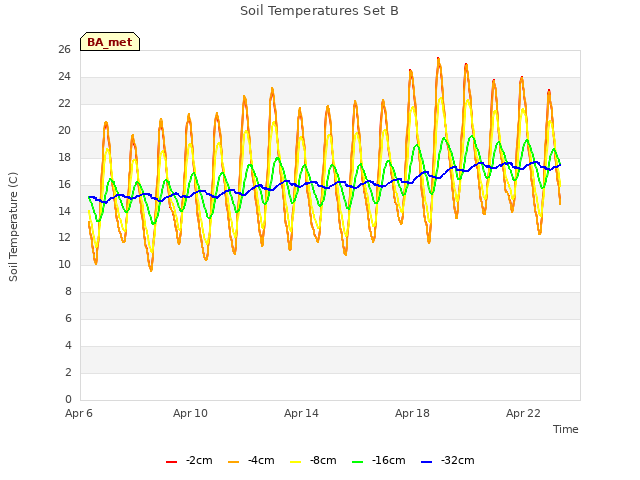Toggle the -16cm legend entry
The image size is (640, 480).
pyautogui.click(x=378, y=460)
